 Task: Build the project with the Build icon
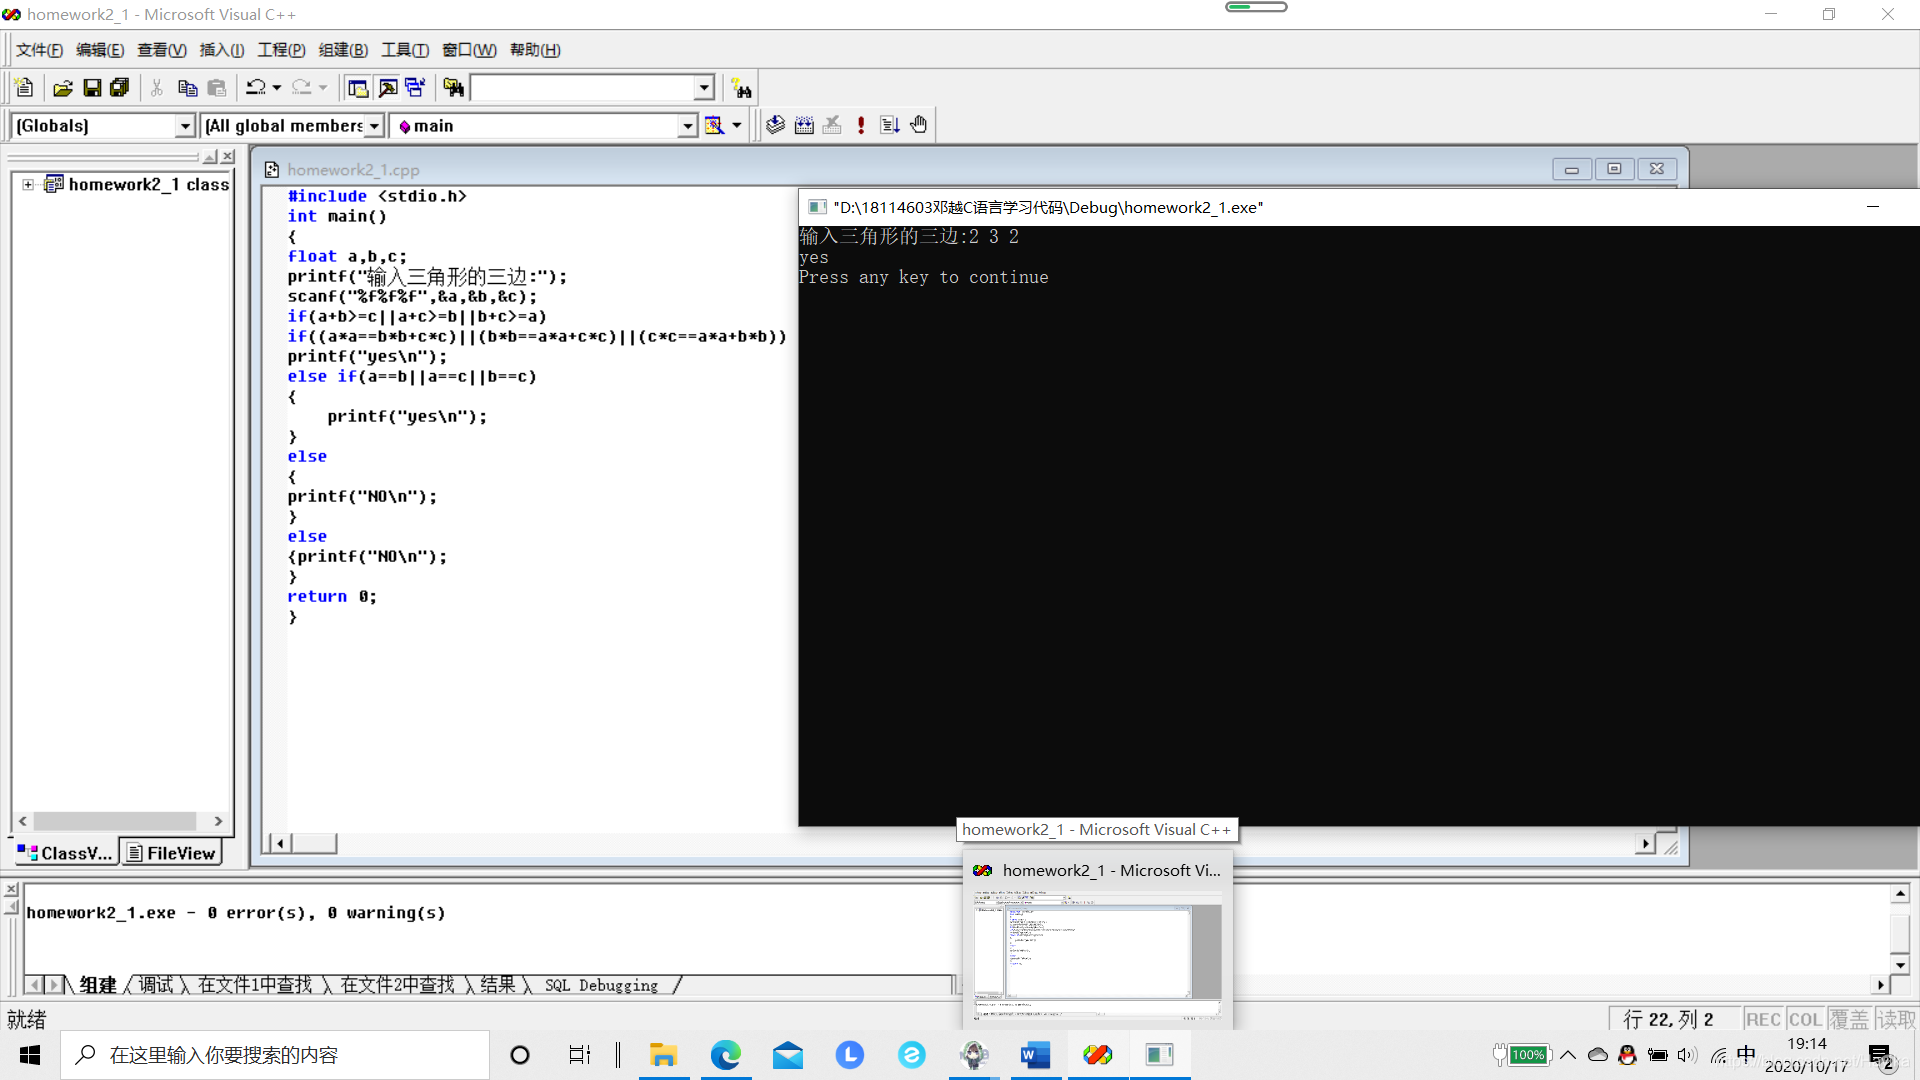(x=804, y=125)
